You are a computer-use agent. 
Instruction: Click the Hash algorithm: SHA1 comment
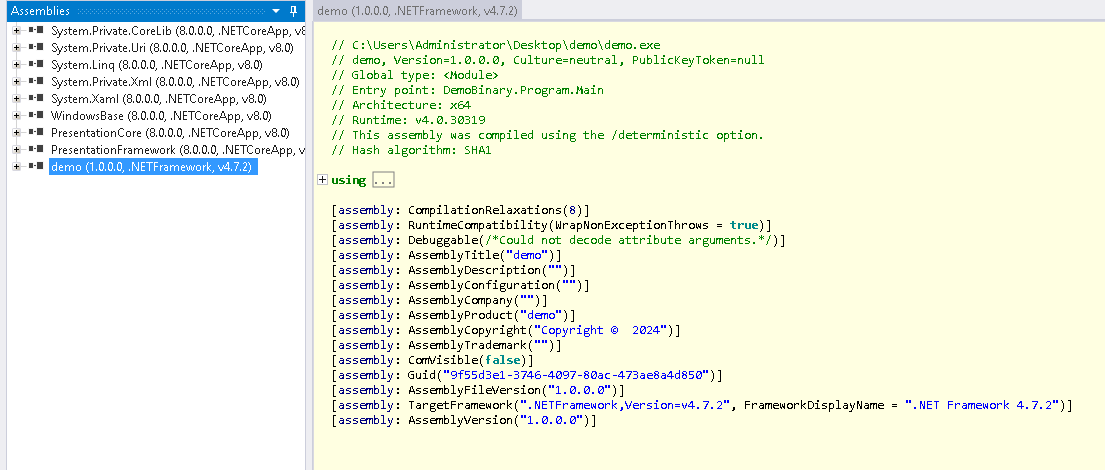412,150
